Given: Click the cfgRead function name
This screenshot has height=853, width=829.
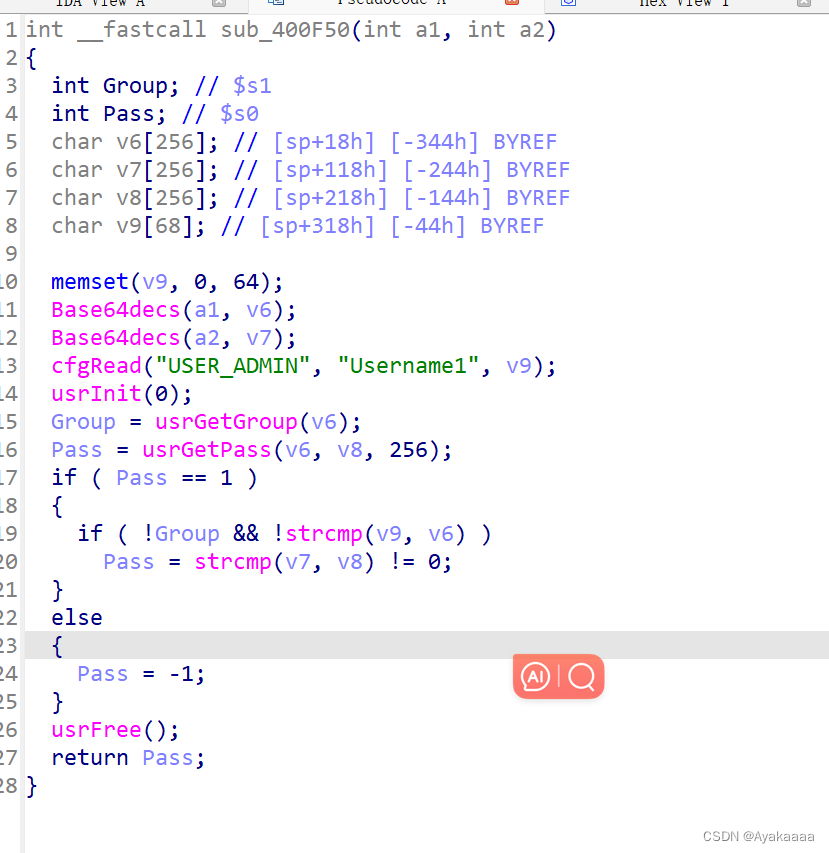Looking at the screenshot, I should [x=96, y=366].
